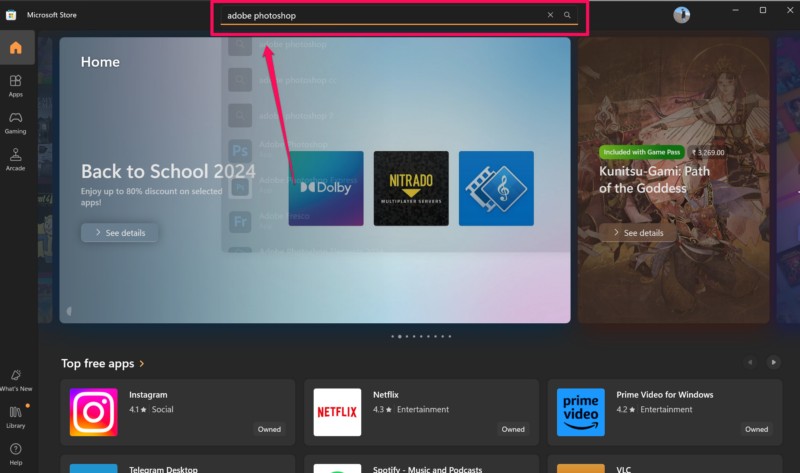Open the Netflix app card
This screenshot has height=473, width=800.
[421, 412]
